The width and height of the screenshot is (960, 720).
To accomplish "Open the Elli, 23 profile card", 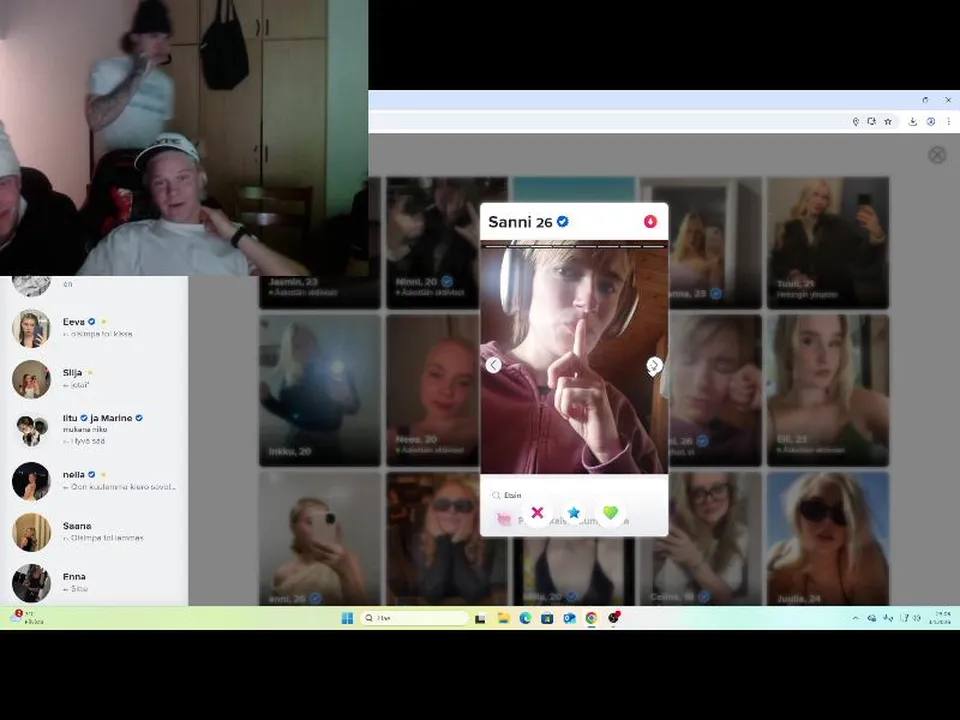I will [828, 390].
